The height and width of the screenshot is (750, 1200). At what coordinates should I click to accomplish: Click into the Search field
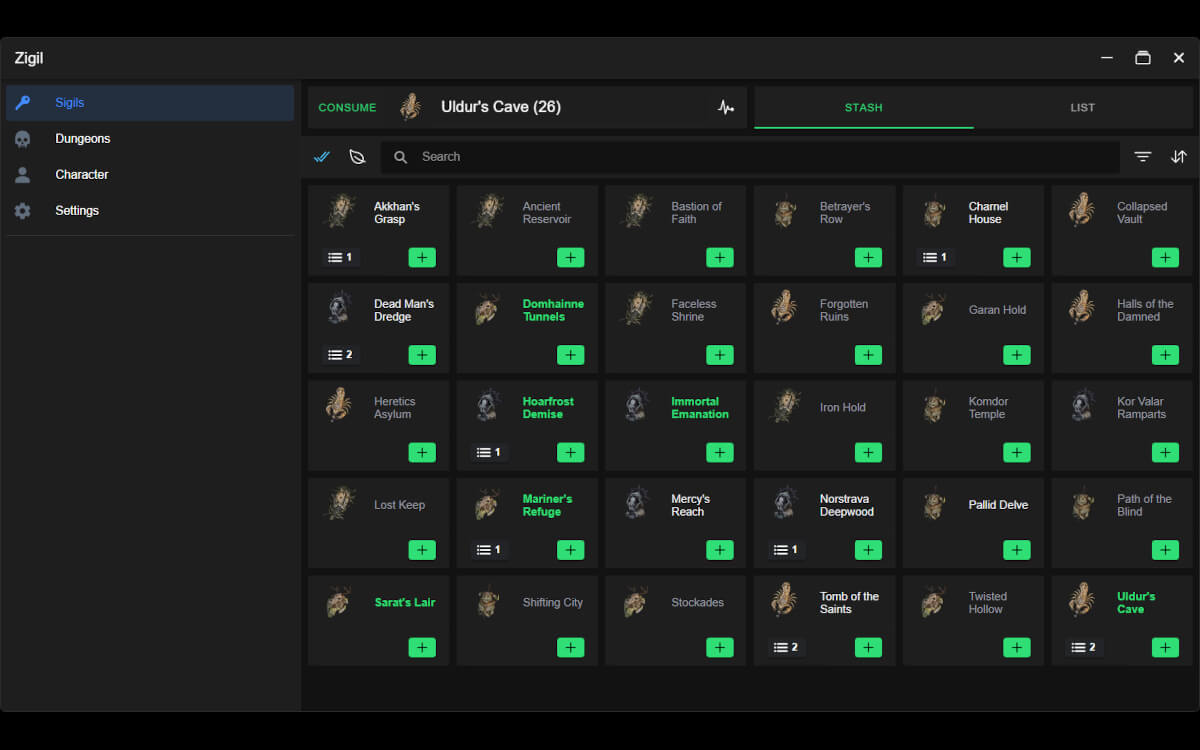click(760, 157)
